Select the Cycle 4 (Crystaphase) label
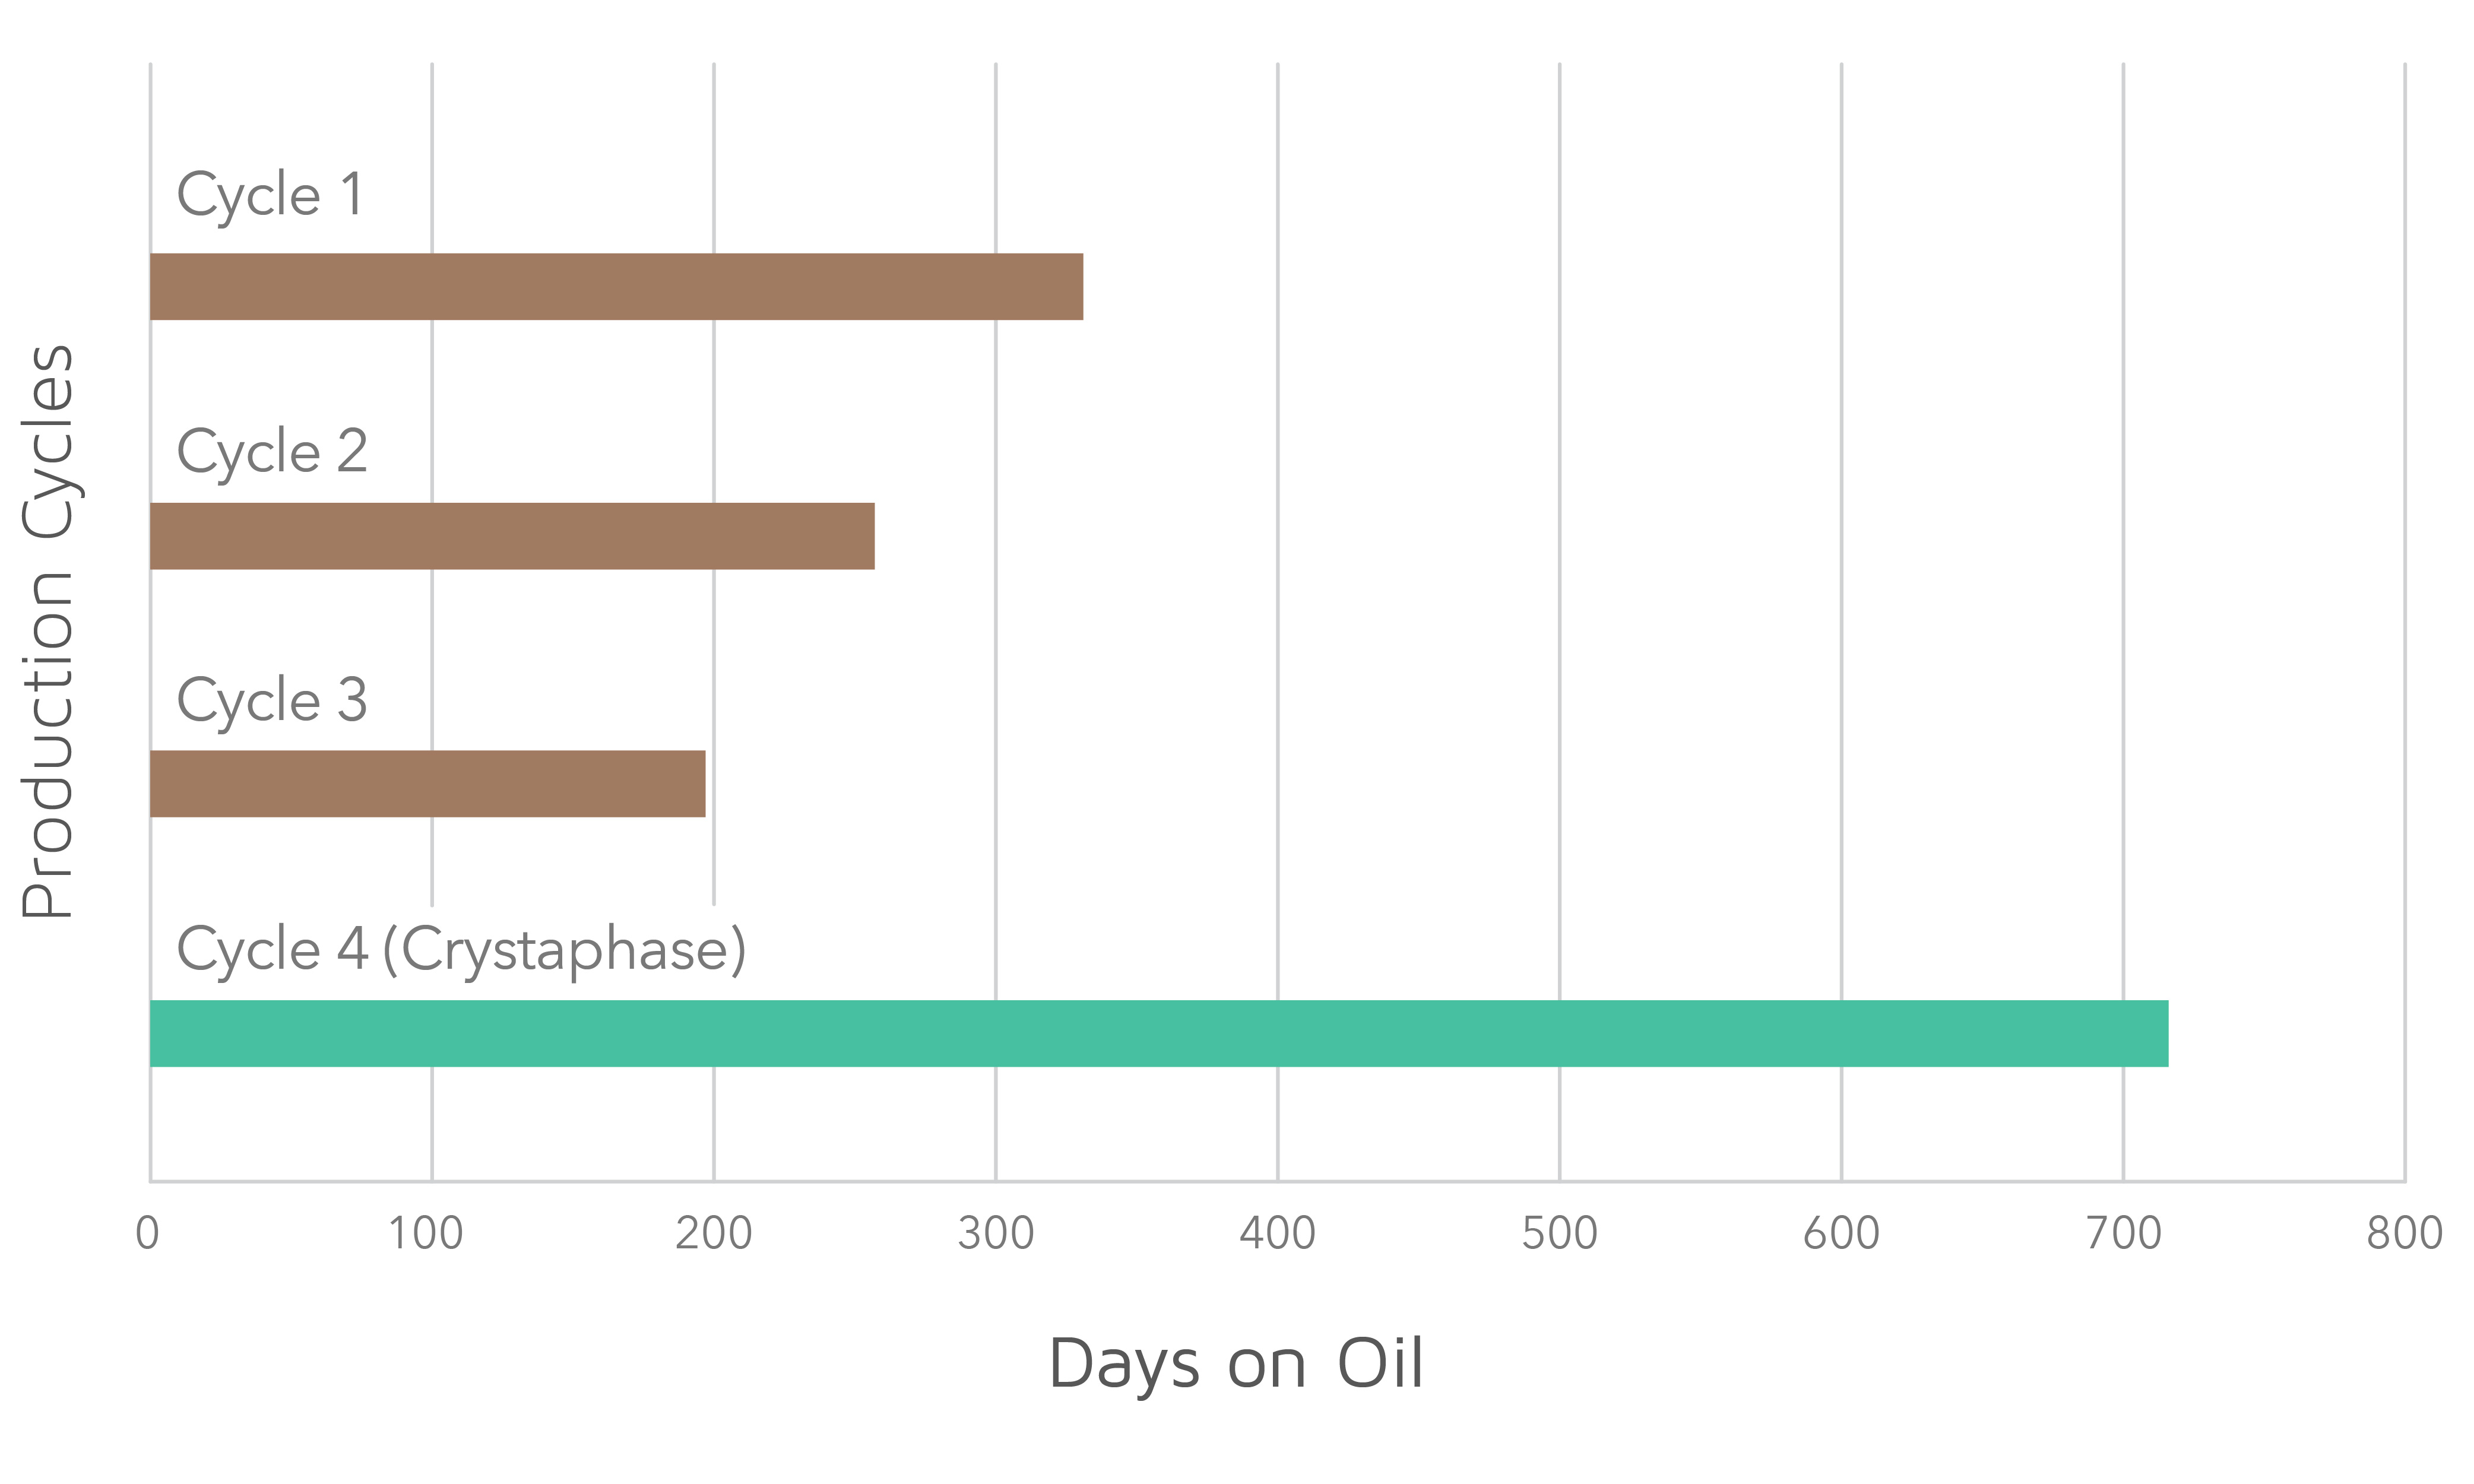 coord(461,950)
